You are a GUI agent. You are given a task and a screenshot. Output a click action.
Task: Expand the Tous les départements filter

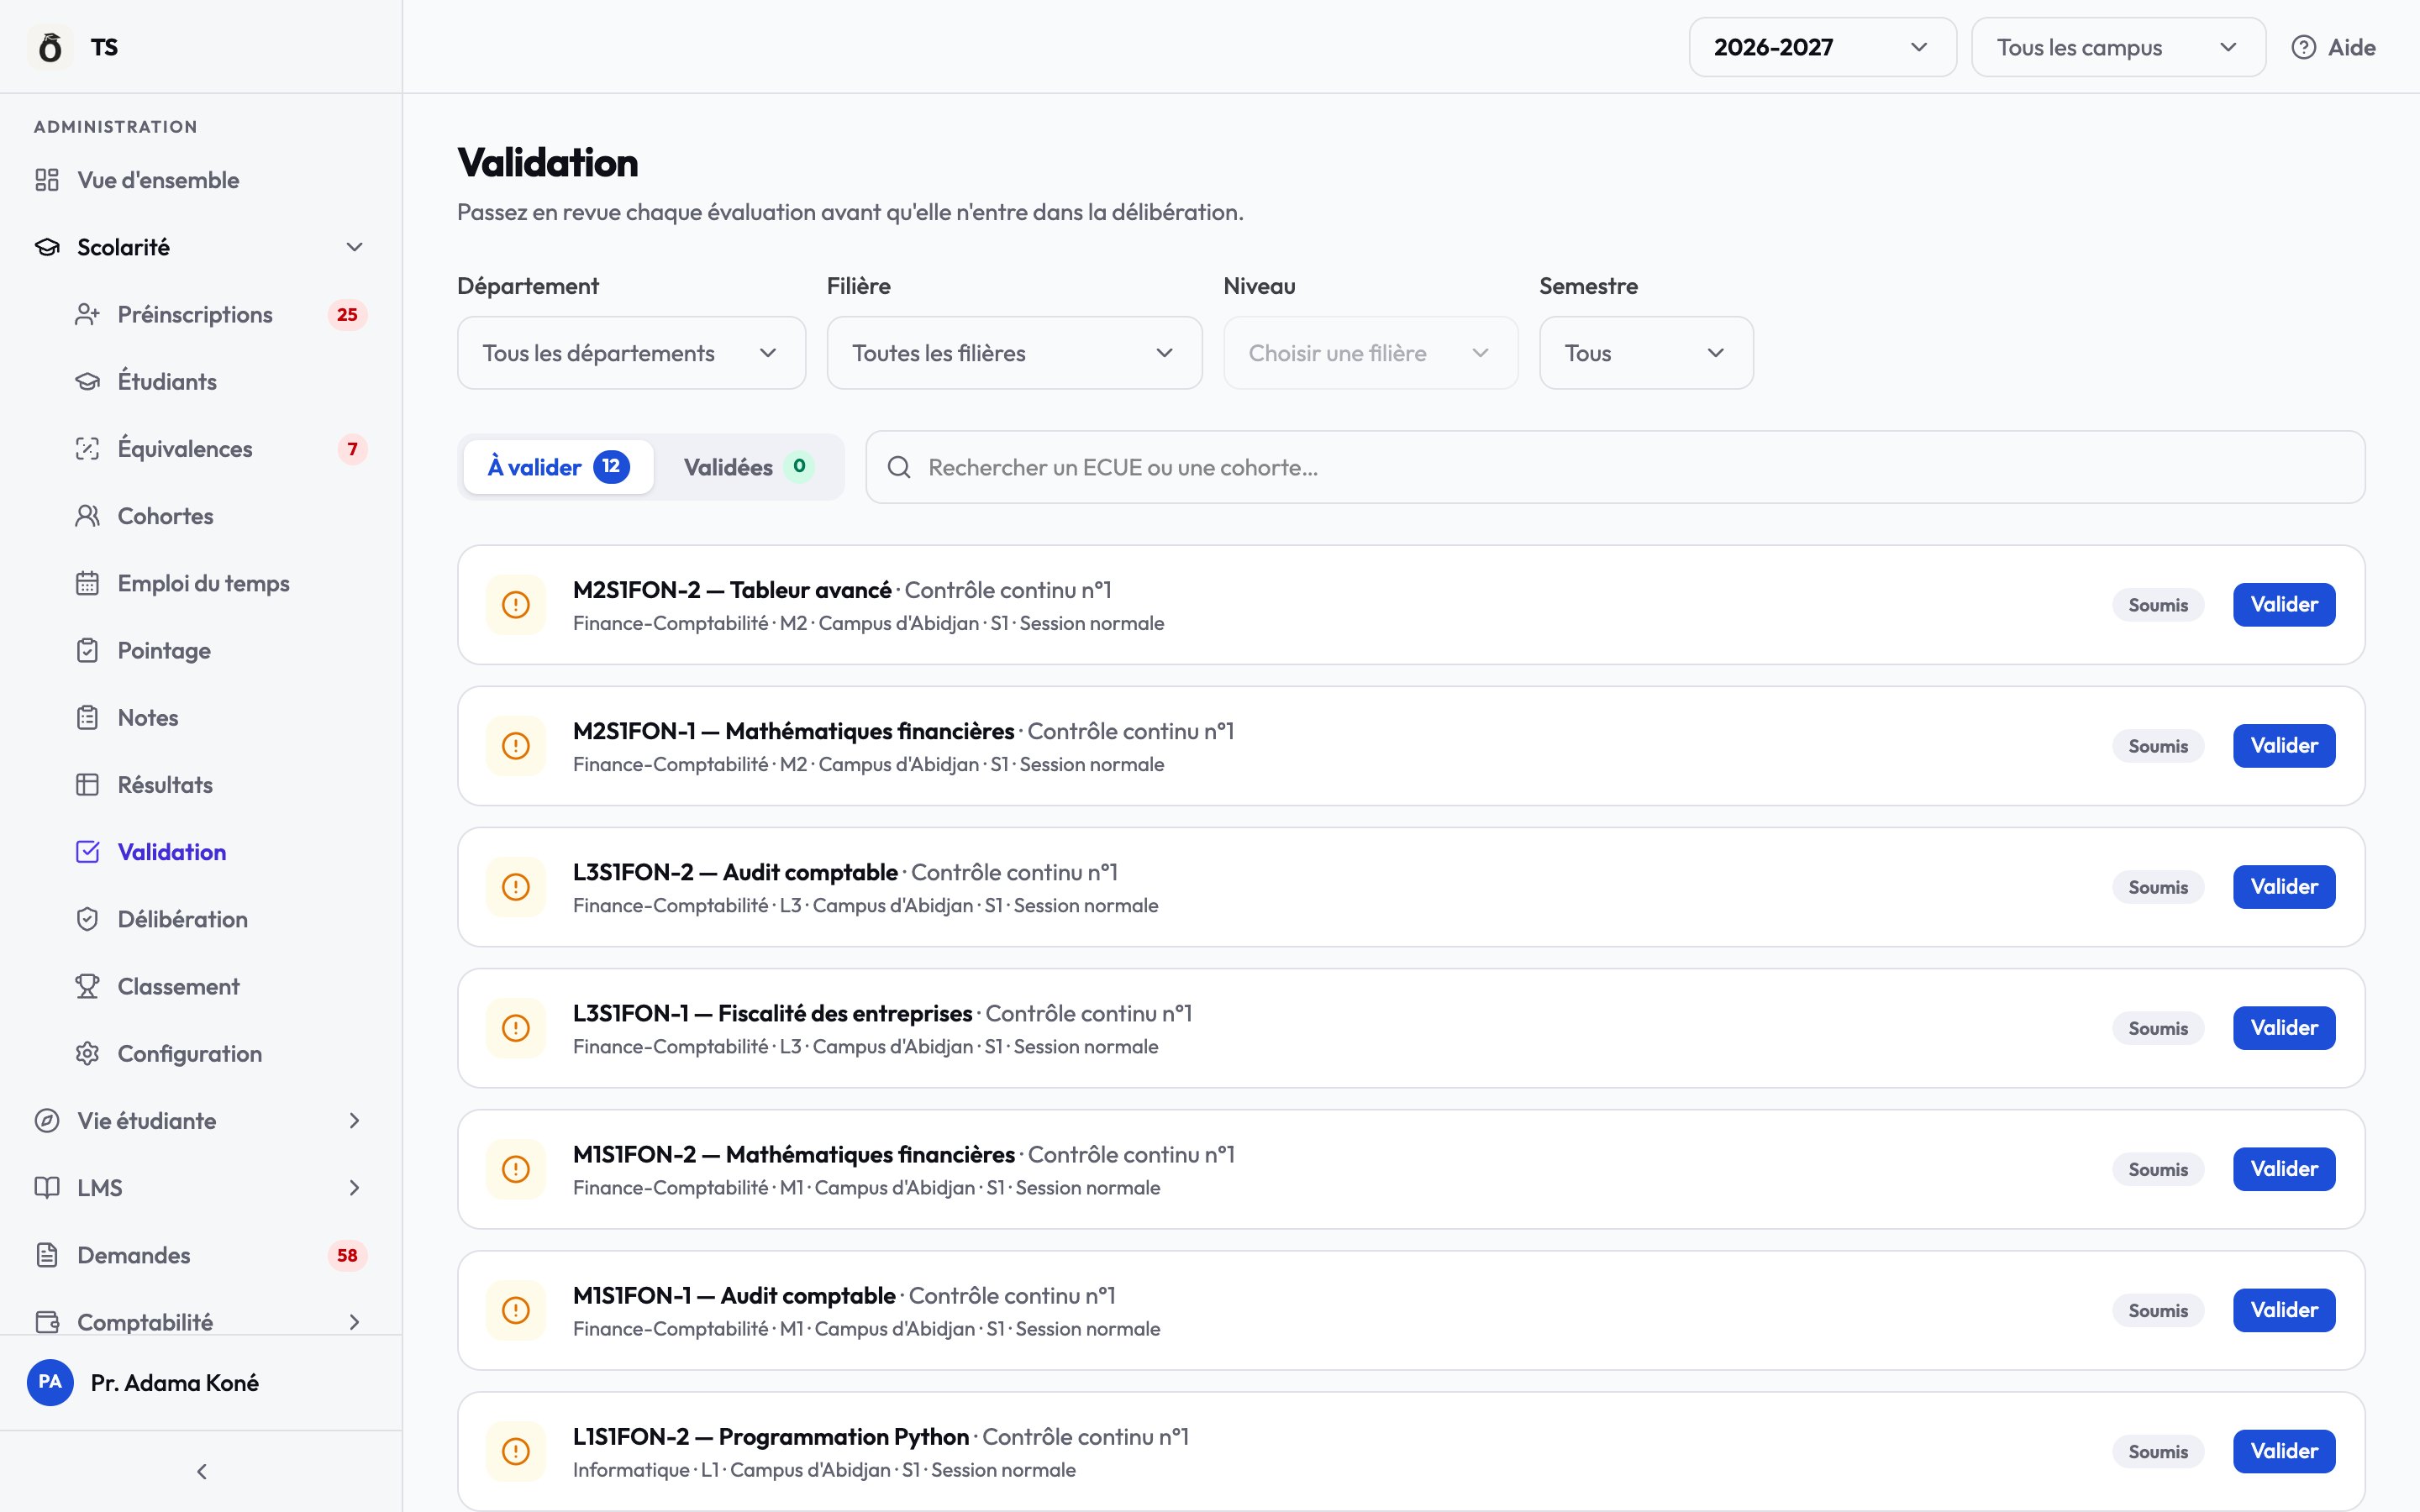(x=631, y=353)
